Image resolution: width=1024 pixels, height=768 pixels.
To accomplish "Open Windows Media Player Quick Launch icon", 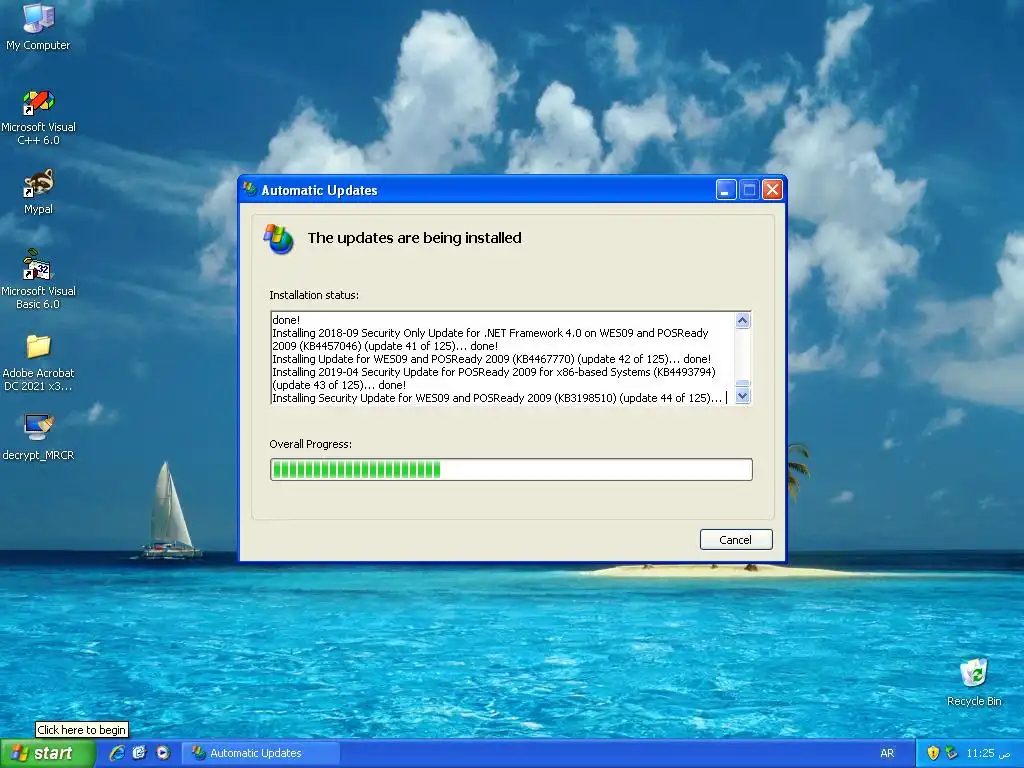I will pyautogui.click(x=163, y=753).
